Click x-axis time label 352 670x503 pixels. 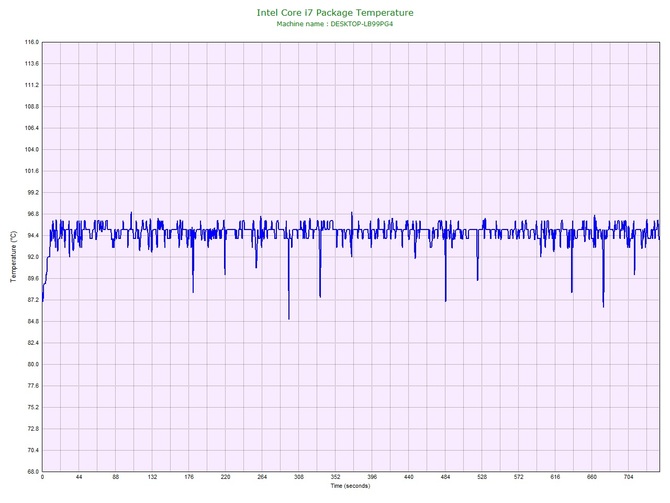click(x=335, y=477)
